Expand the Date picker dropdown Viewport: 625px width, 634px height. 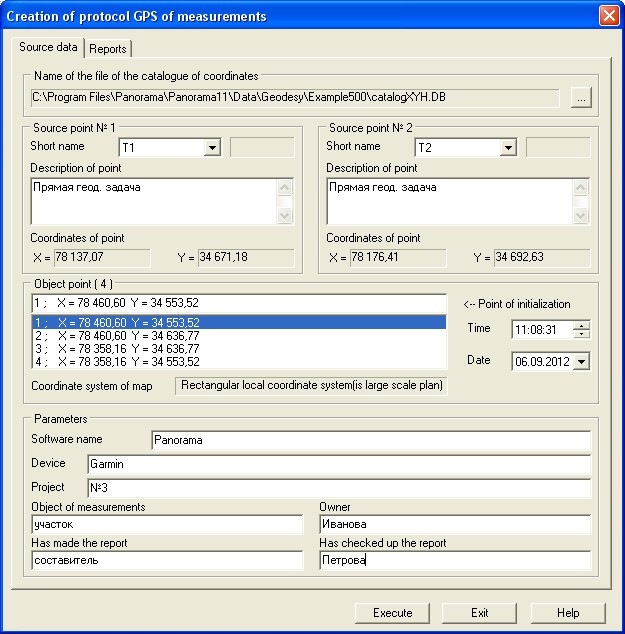pos(582,361)
